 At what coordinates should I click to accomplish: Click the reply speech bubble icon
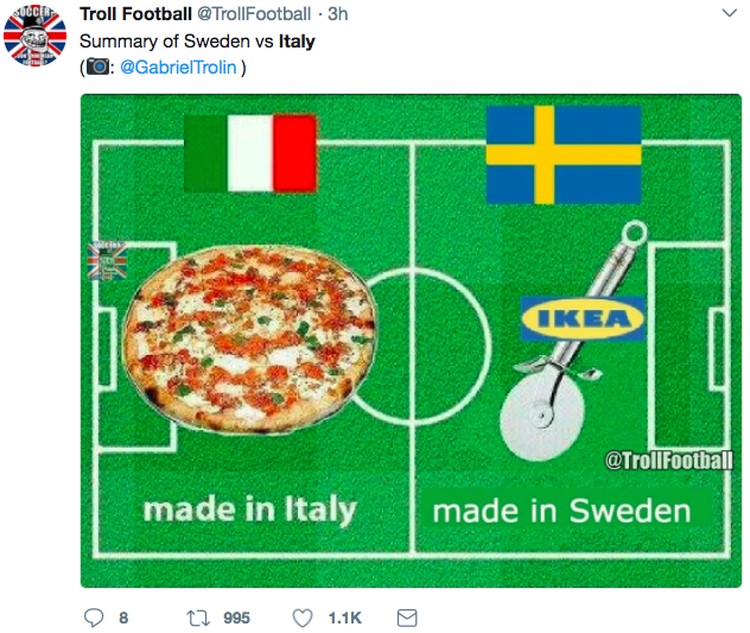pyautogui.click(x=93, y=618)
